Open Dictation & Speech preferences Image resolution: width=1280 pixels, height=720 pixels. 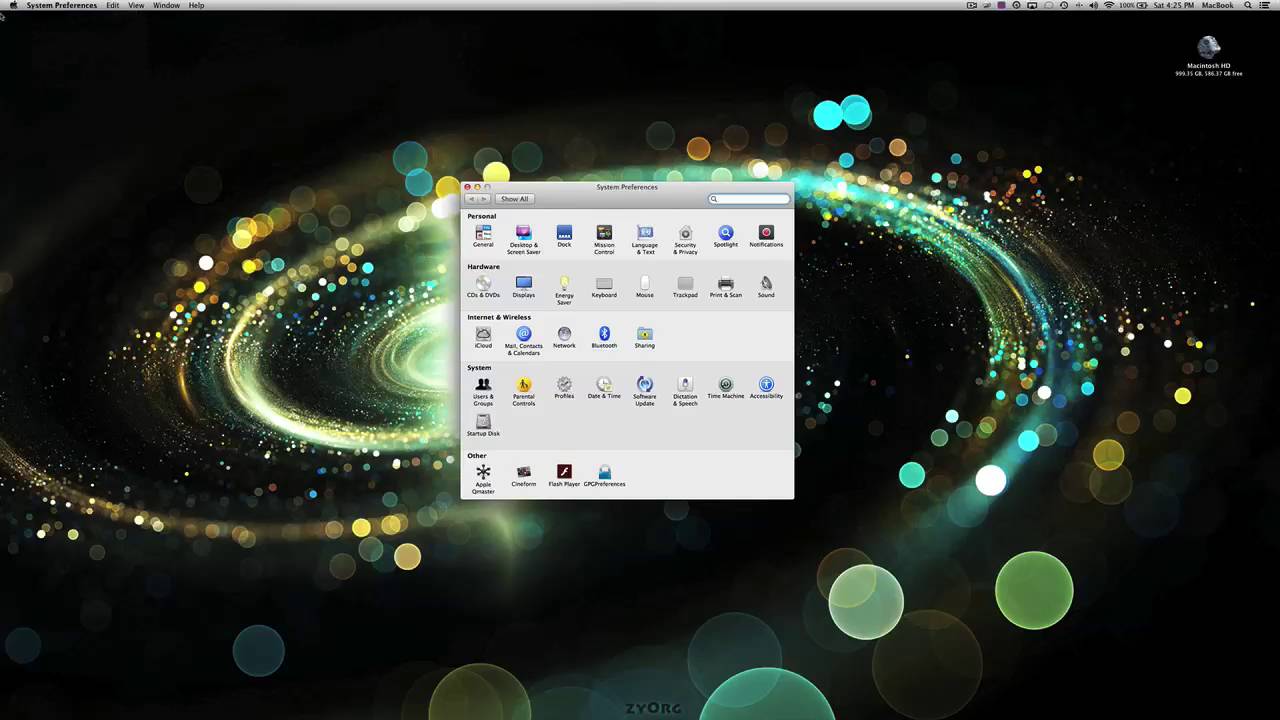[685, 391]
